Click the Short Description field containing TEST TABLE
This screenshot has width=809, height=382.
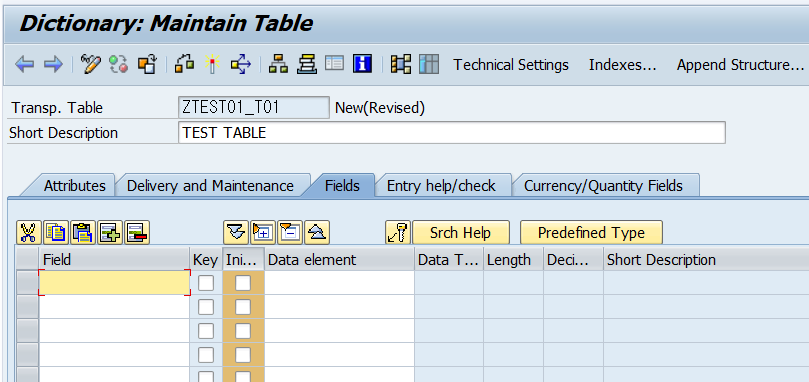pyautogui.click(x=451, y=133)
